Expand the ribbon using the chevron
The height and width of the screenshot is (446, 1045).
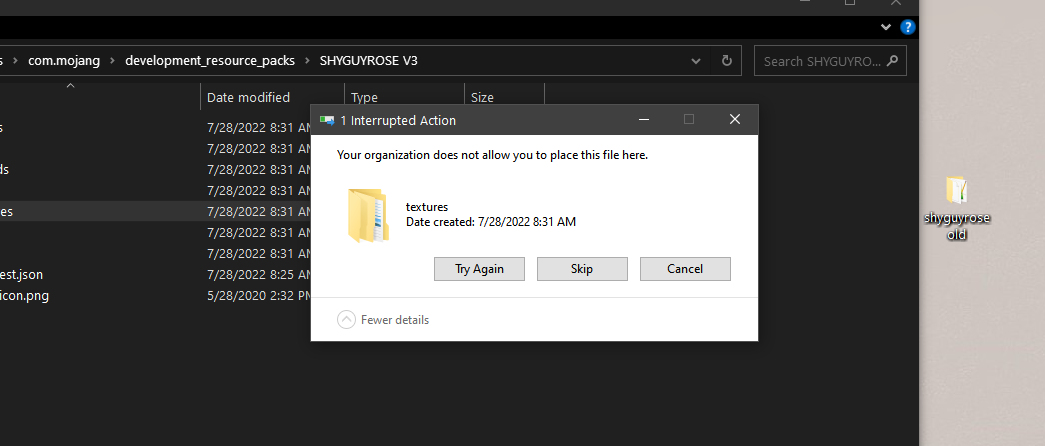886,27
